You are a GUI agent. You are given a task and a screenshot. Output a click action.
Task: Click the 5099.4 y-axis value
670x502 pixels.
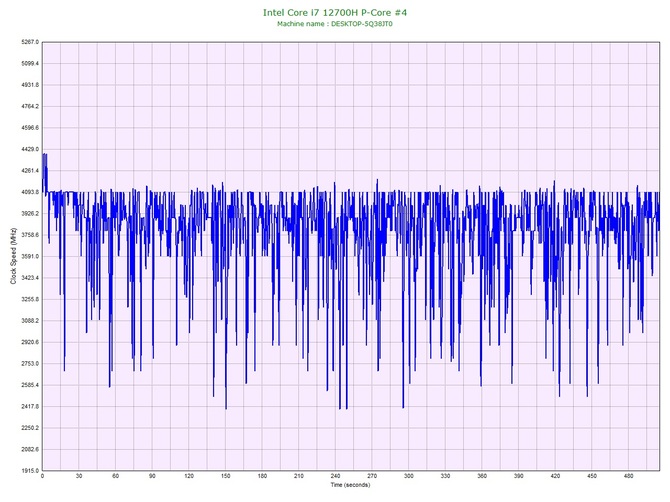(30, 64)
